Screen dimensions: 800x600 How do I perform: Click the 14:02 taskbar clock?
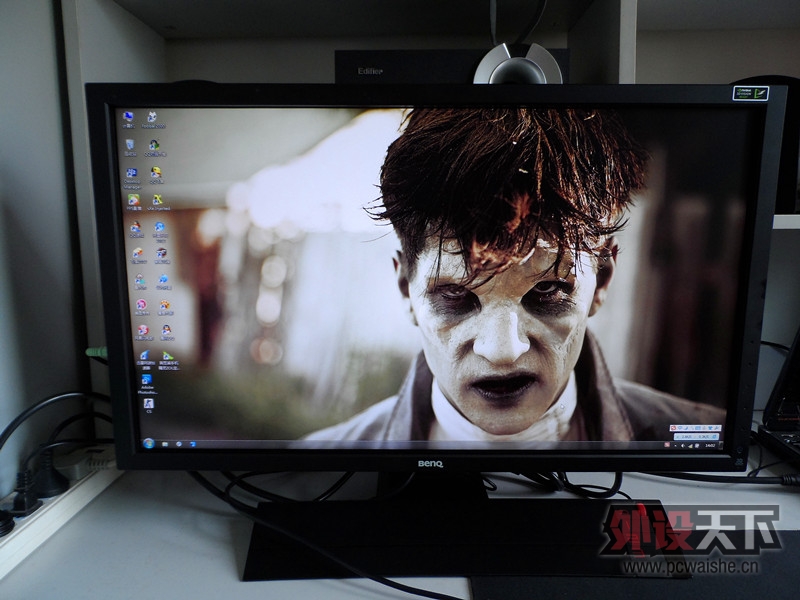(x=710, y=445)
